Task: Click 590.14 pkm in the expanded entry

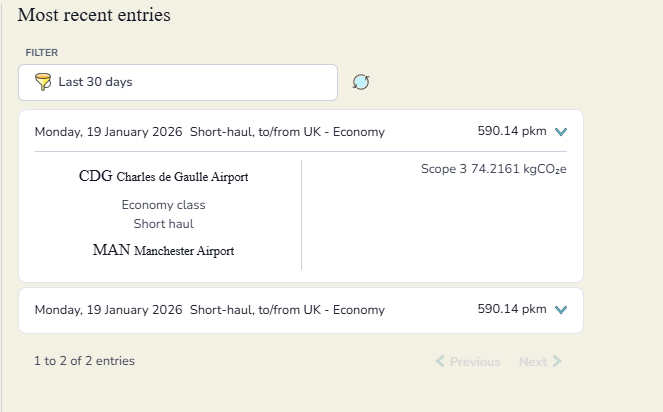Action: coord(511,132)
